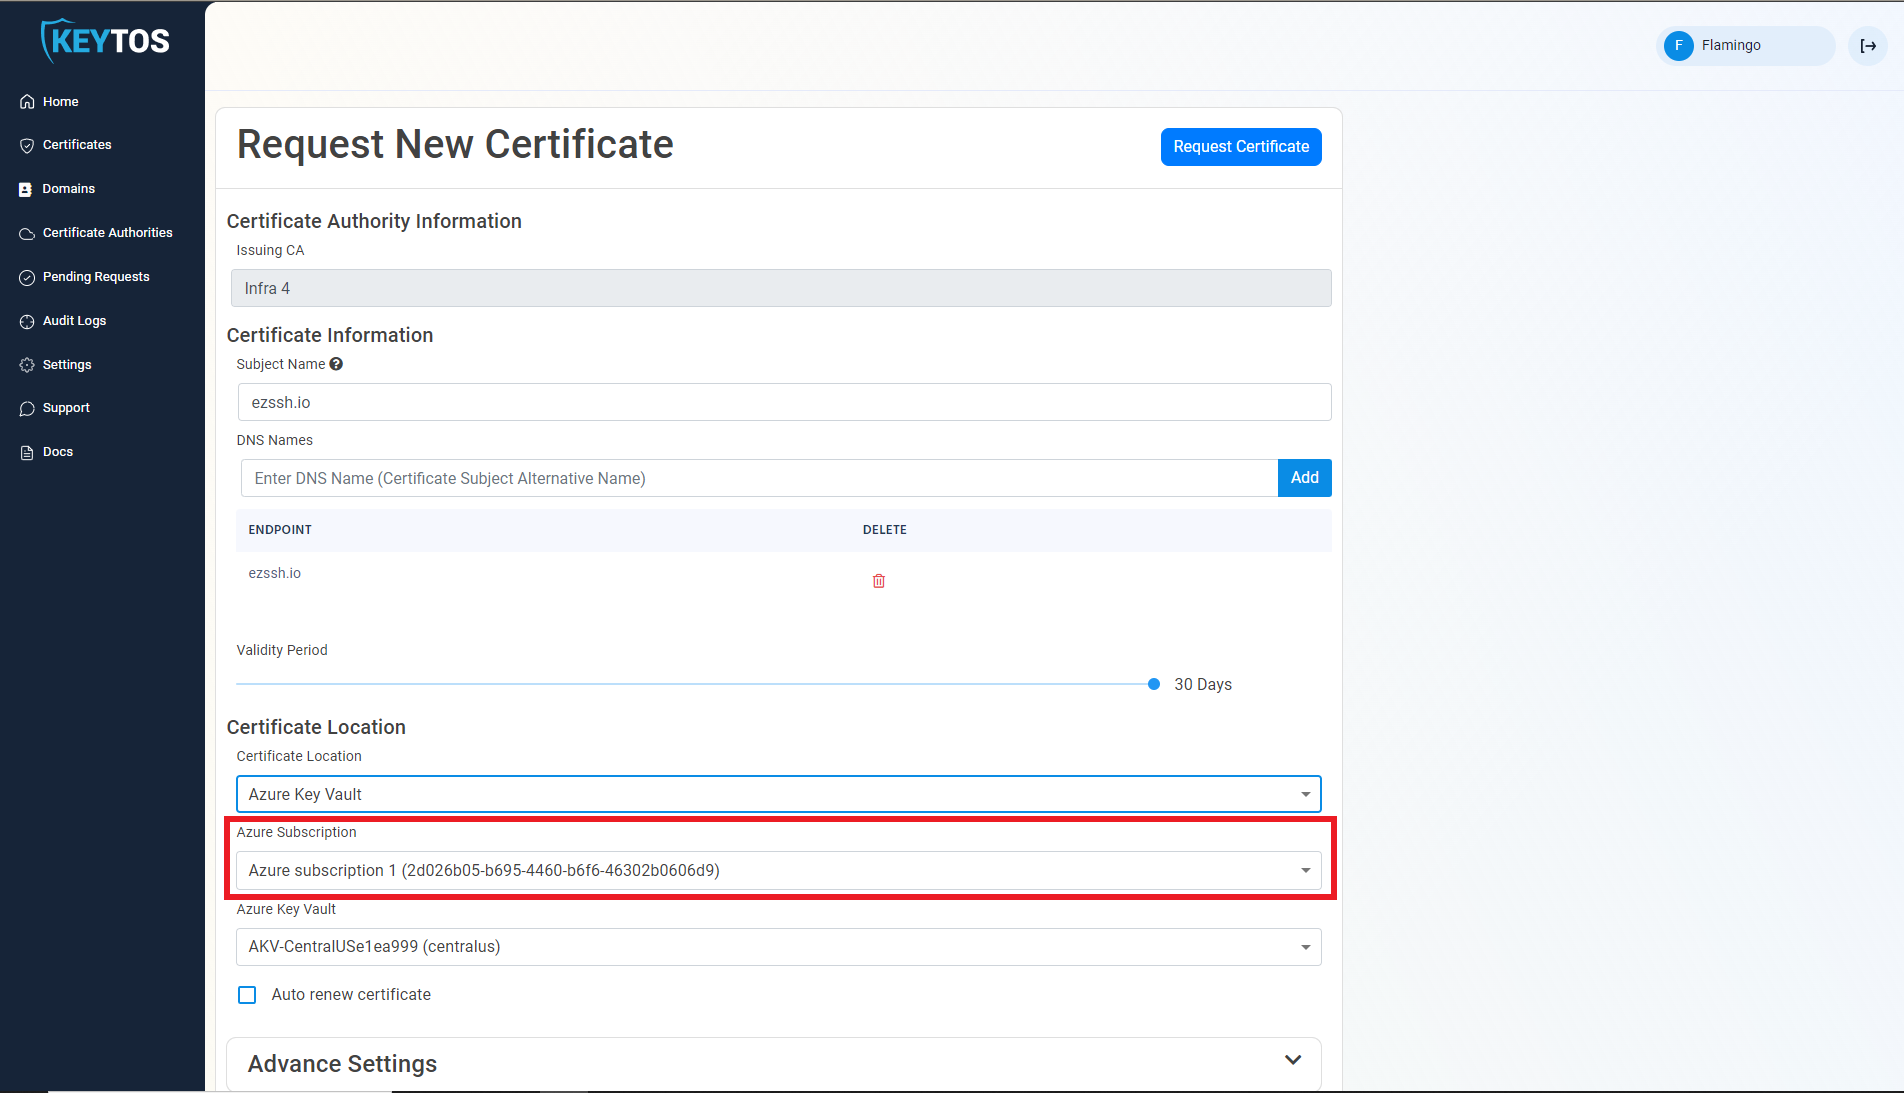Click the Domains icon in sidebar
The height and width of the screenshot is (1093, 1904).
pos(26,189)
